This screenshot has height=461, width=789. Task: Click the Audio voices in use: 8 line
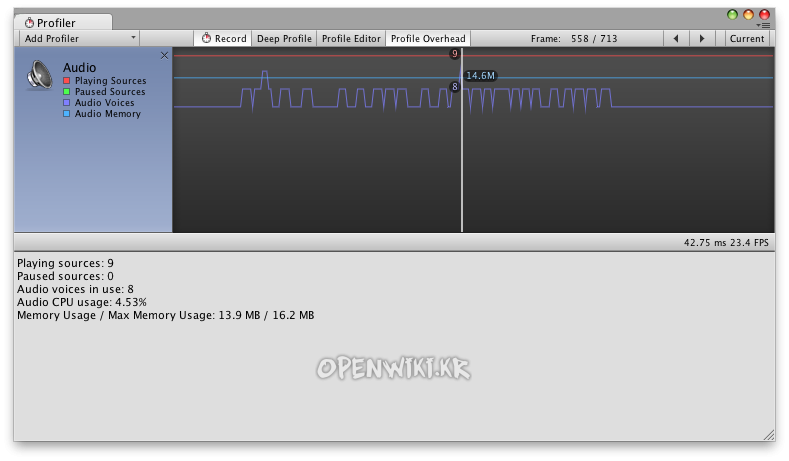click(x=75, y=289)
